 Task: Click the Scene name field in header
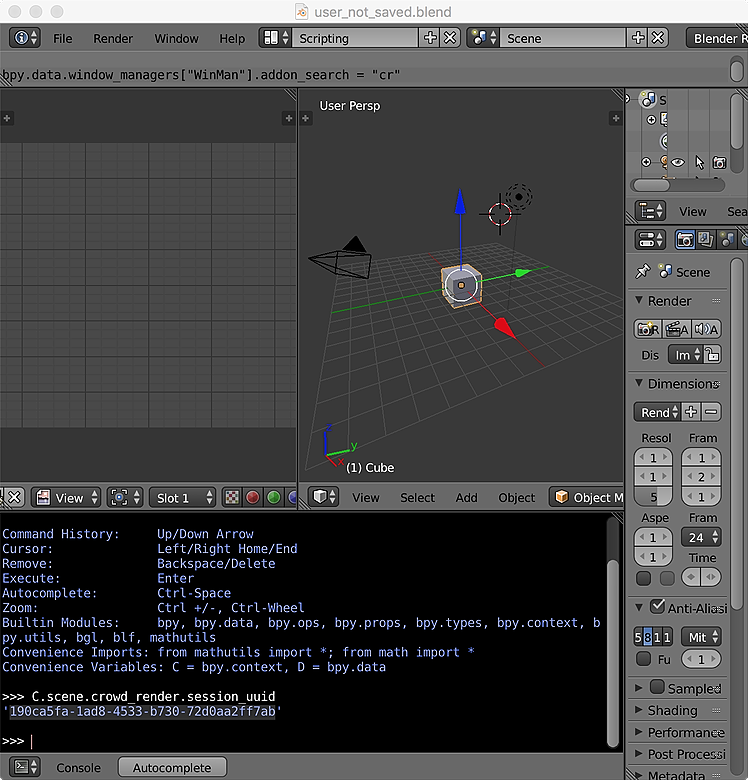tap(562, 38)
